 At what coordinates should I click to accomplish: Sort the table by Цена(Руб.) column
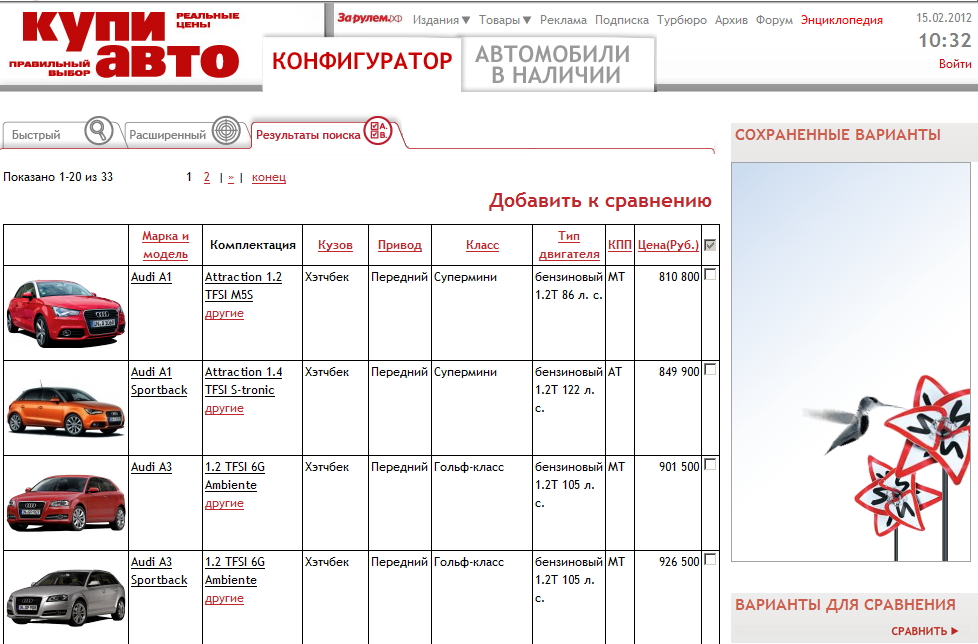[668, 245]
